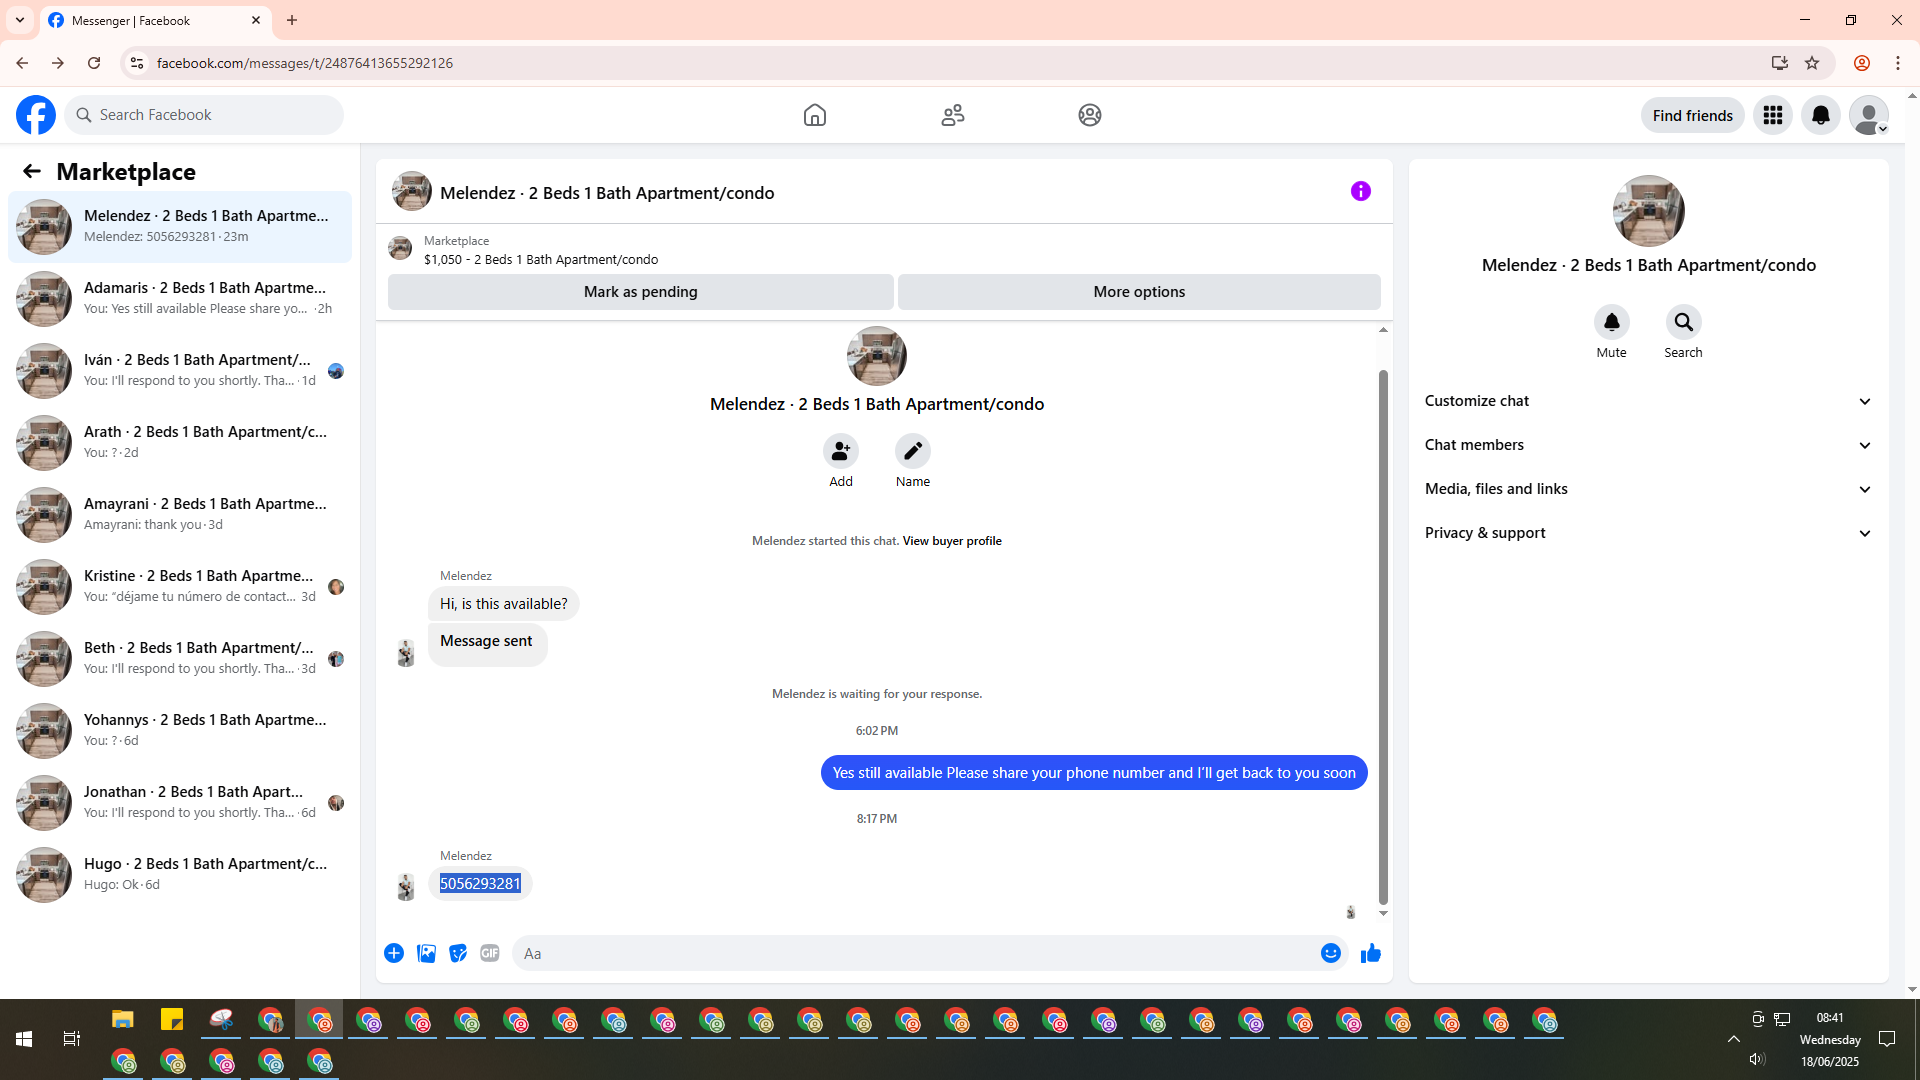Open the Facebook logo home link

click(36, 115)
